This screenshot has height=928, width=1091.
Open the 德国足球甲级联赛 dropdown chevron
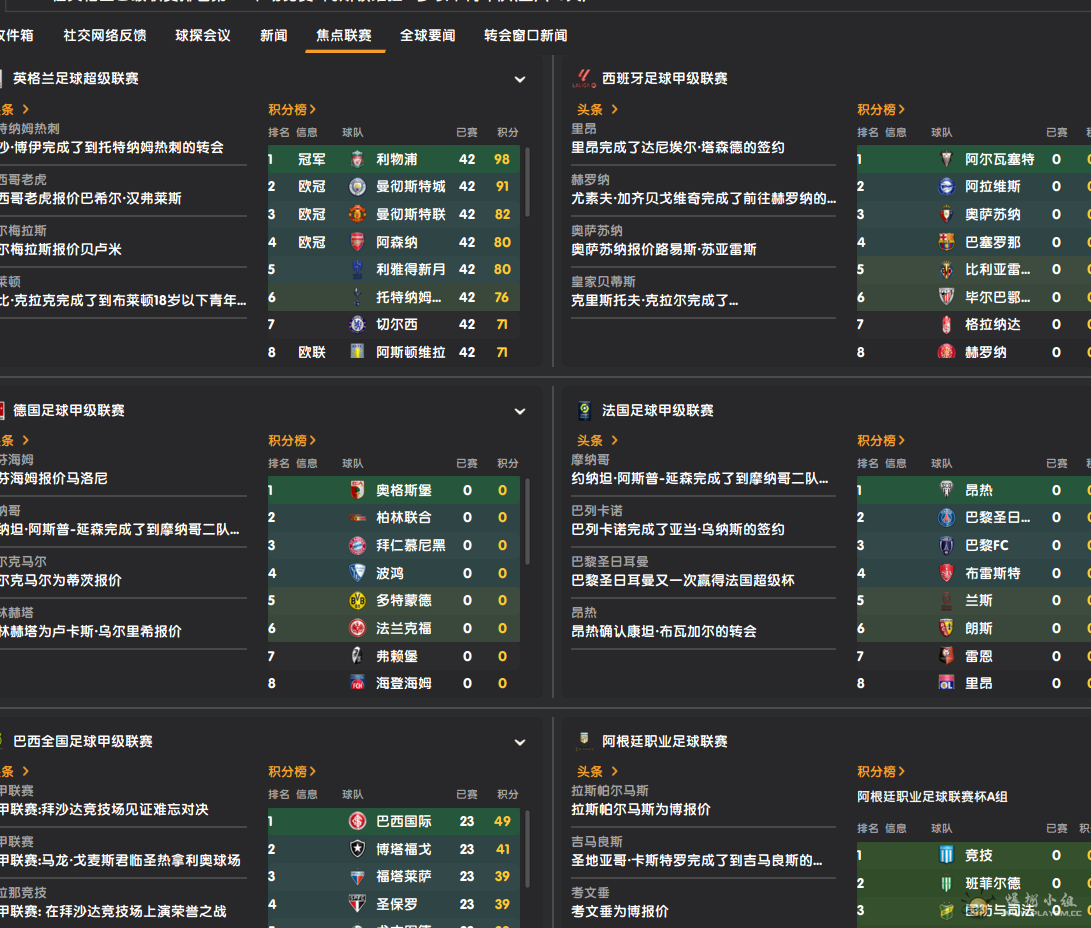click(520, 411)
